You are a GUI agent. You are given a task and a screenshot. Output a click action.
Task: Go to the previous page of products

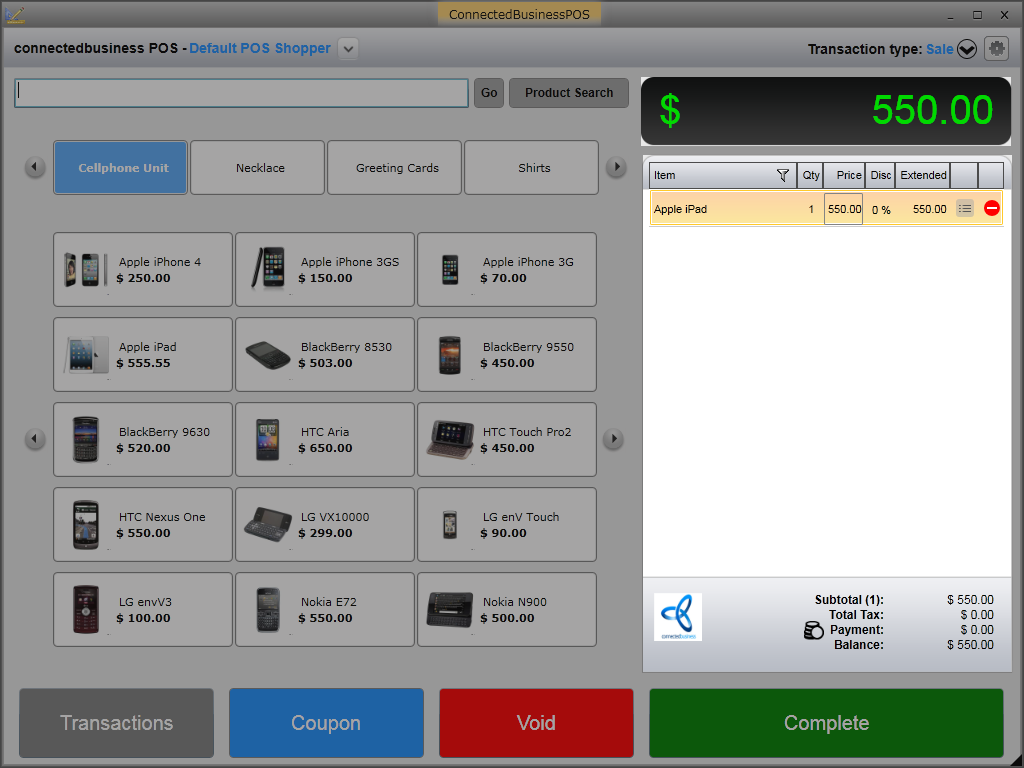(35, 439)
